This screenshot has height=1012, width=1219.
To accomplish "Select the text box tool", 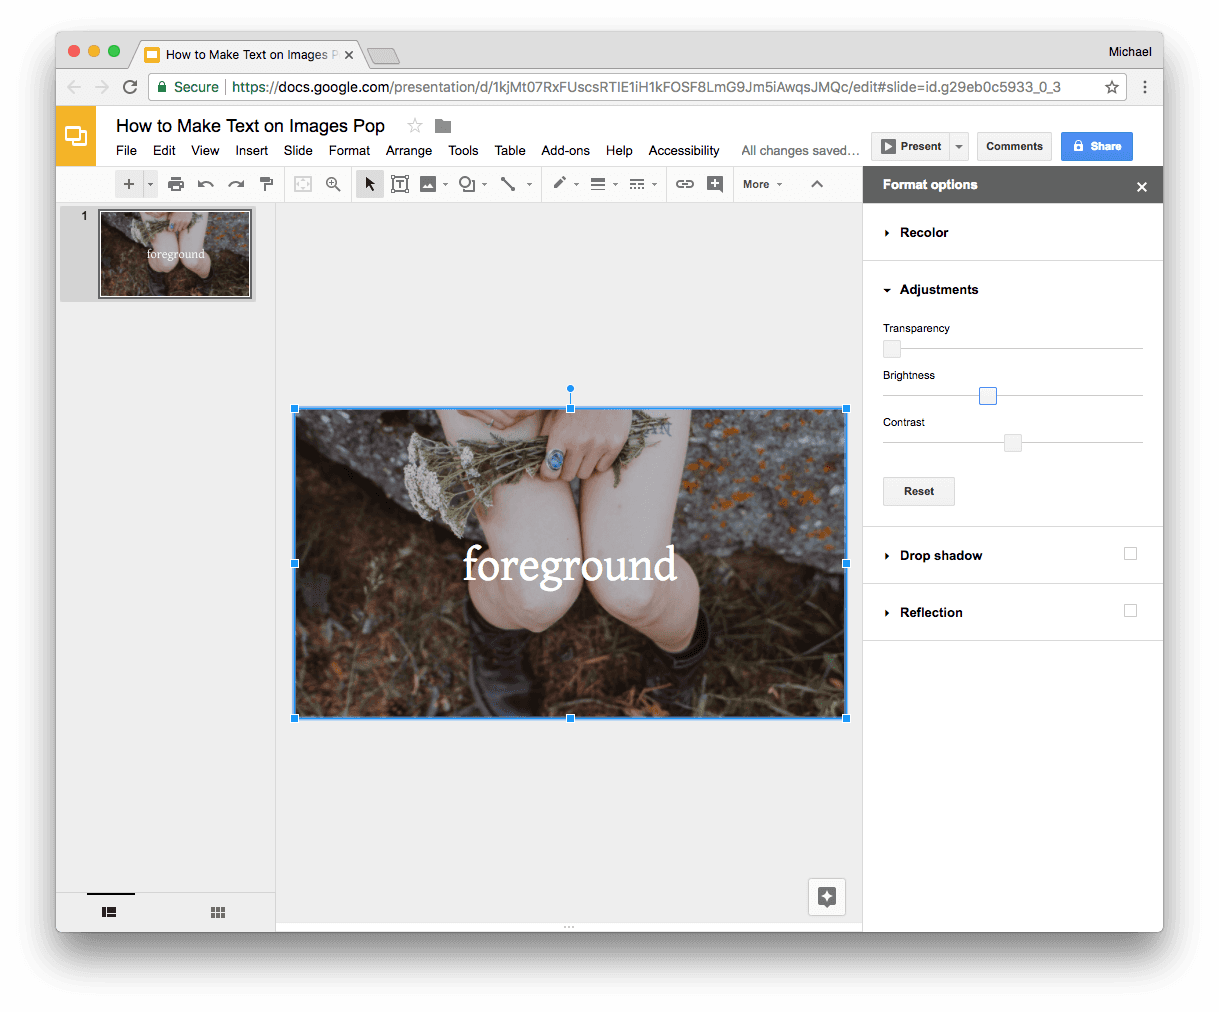I will [400, 184].
